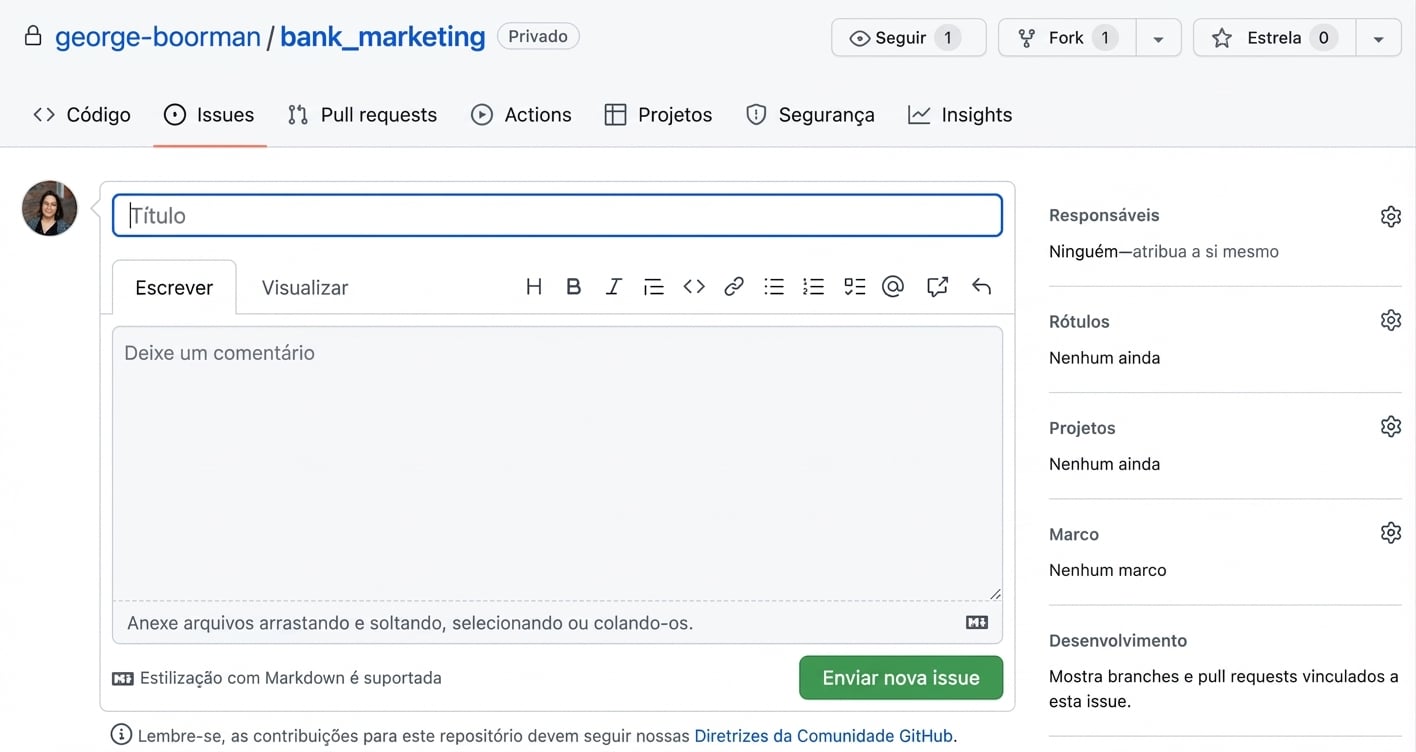Image resolution: width=1416 pixels, height=752 pixels.
Task: Open the Rótulos gear settings
Action: 1391,320
